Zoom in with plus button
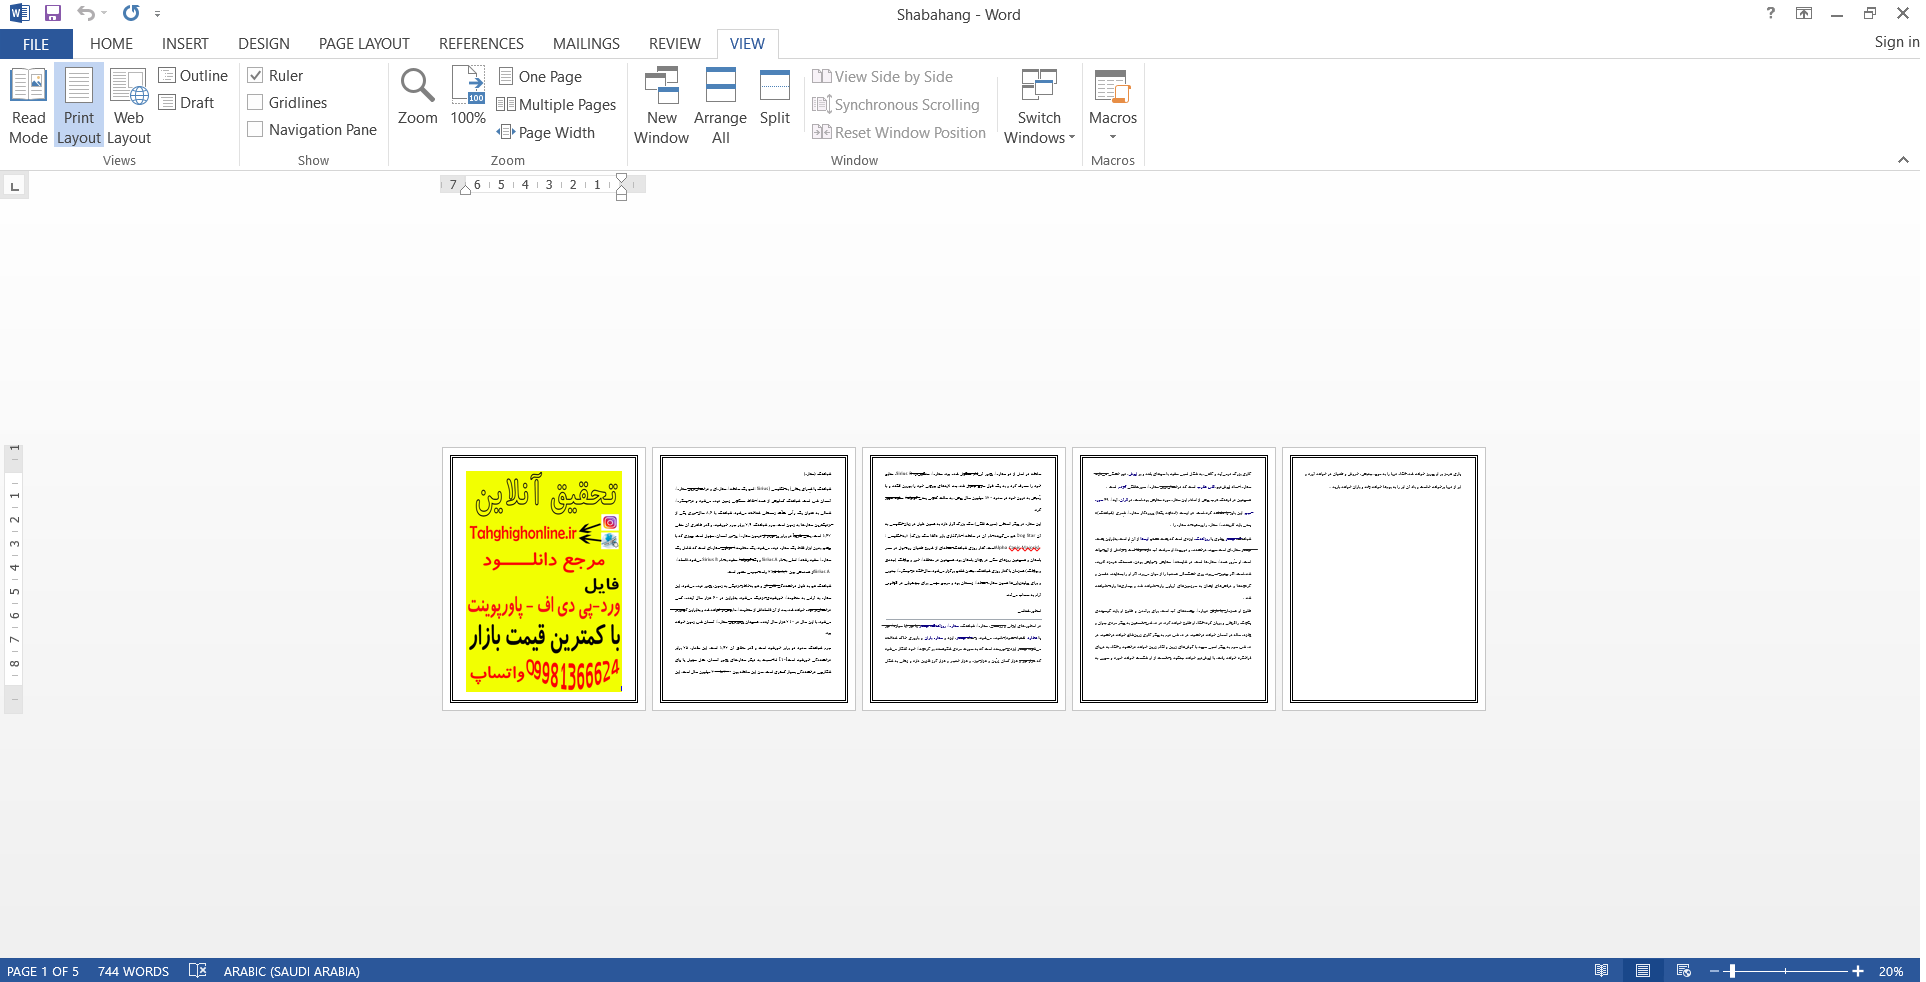This screenshot has width=1926, height=982. click(1858, 971)
